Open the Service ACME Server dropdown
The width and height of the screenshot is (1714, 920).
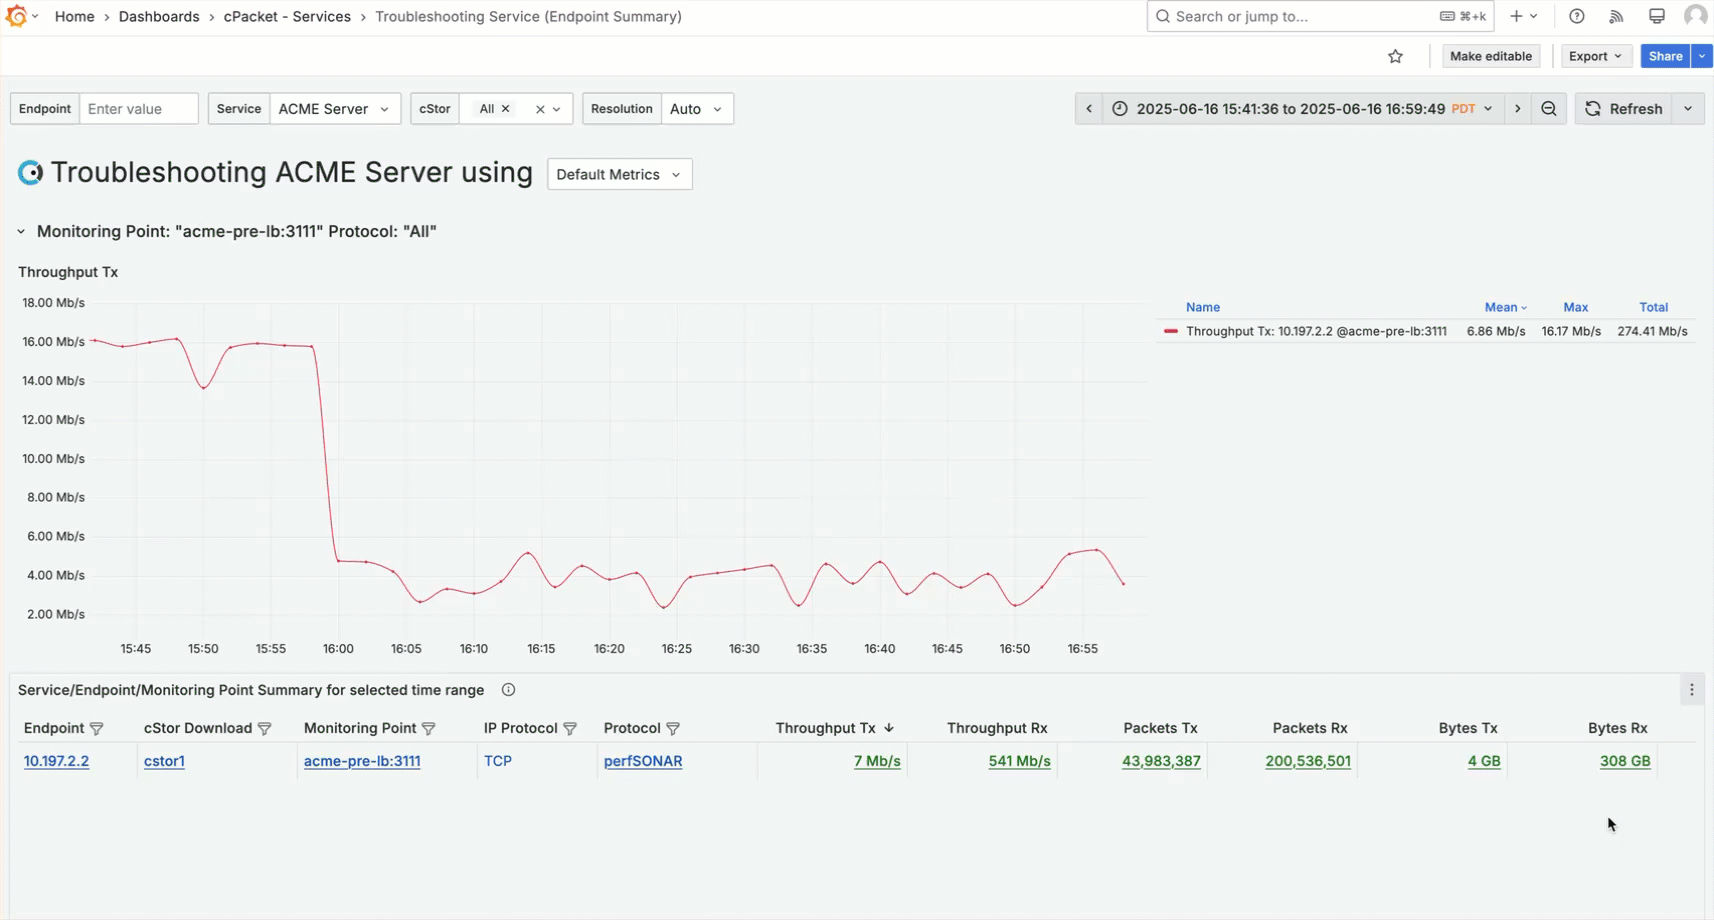(x=335, y=109)
